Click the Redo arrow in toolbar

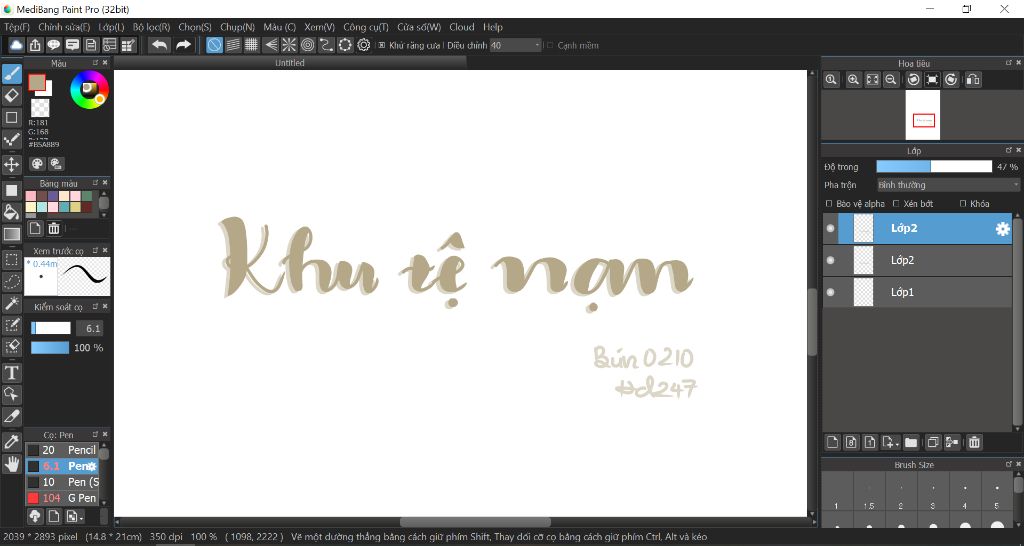pyautogui.click(x=184, y=45)
